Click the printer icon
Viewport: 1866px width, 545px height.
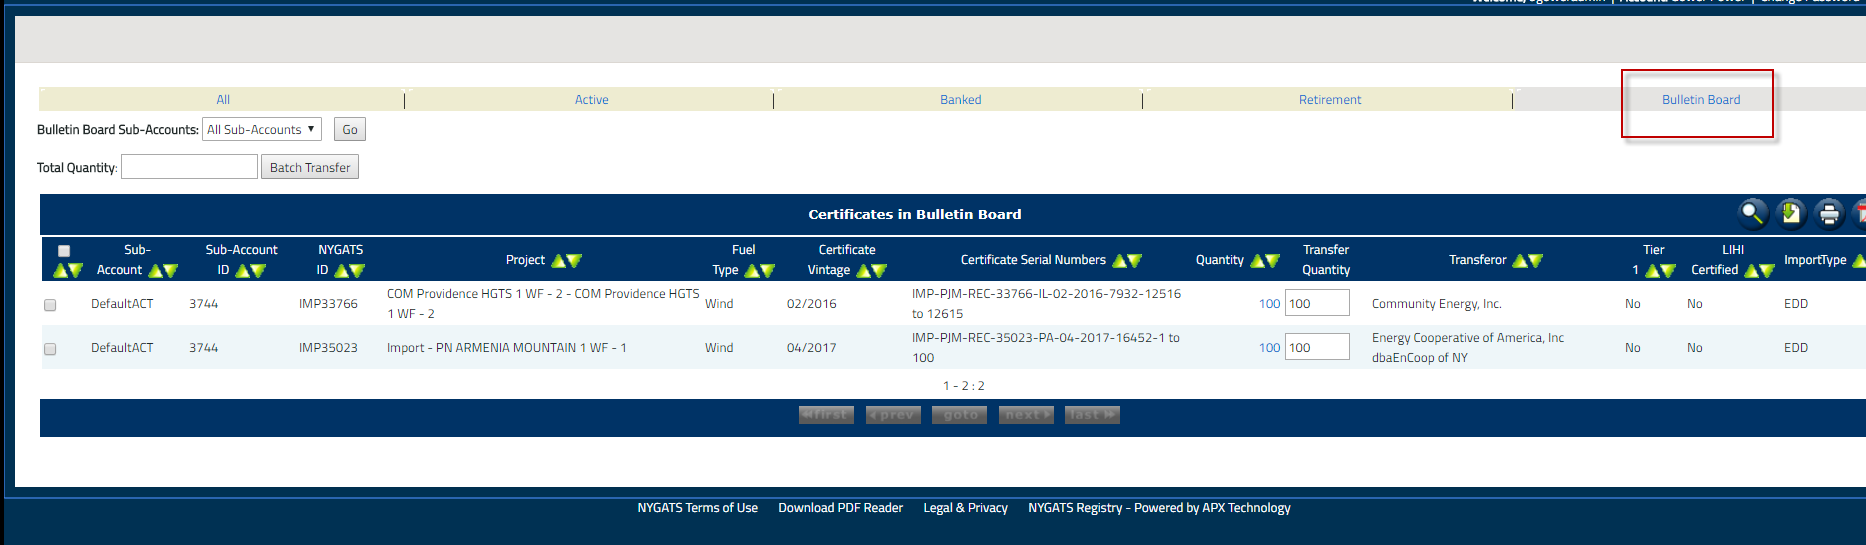coord(1829,213)
